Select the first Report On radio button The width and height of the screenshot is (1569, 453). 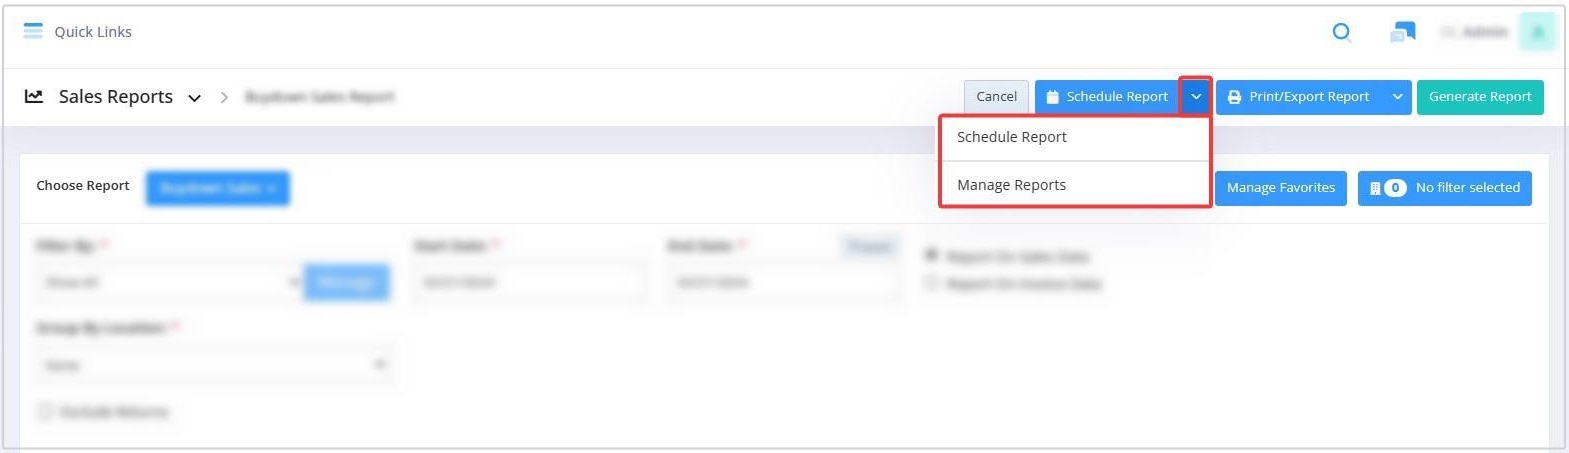[931, 256]
